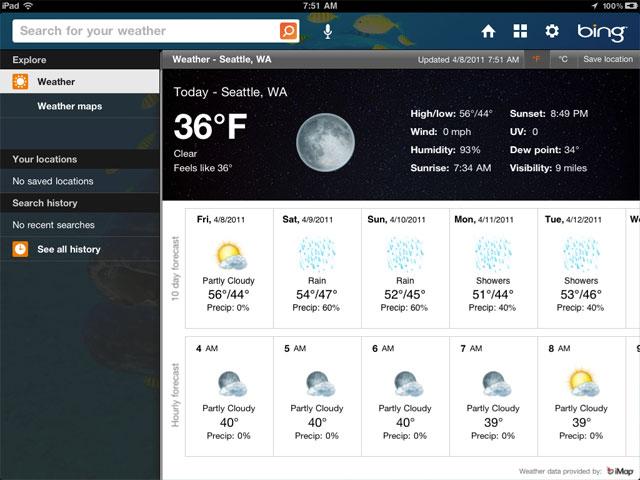640x480 pixels.
Task: Open the settings gear icon
Action: click(552, 31)
